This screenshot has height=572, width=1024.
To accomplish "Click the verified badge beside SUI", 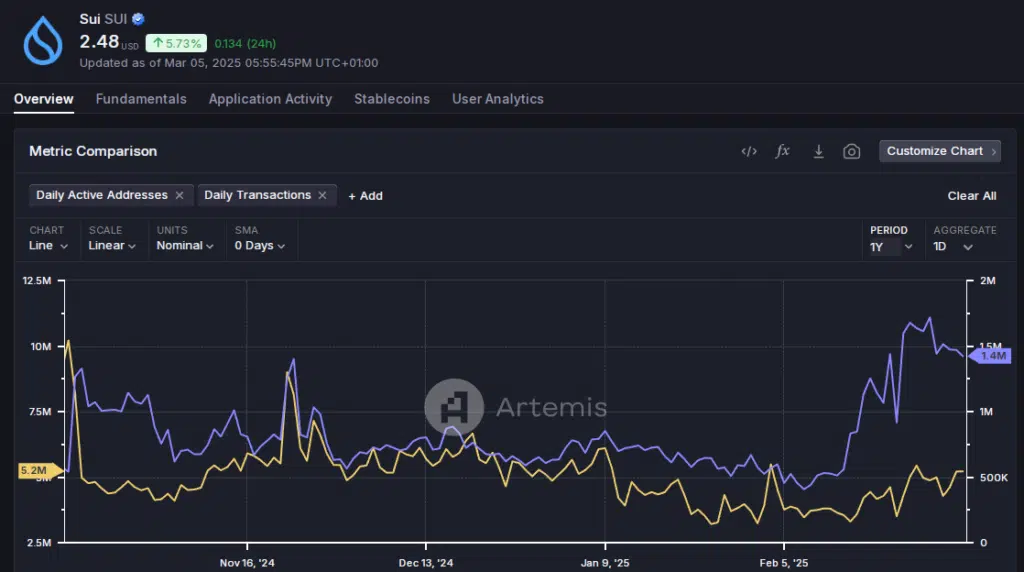I will (x=138, y=19).
